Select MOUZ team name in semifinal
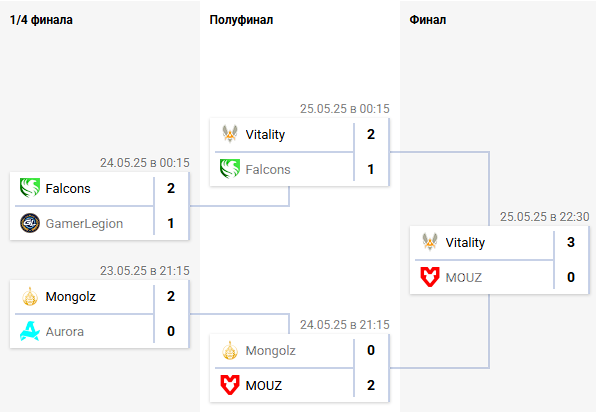The height and width of the screenshot is (412, 596). [264, 385]
